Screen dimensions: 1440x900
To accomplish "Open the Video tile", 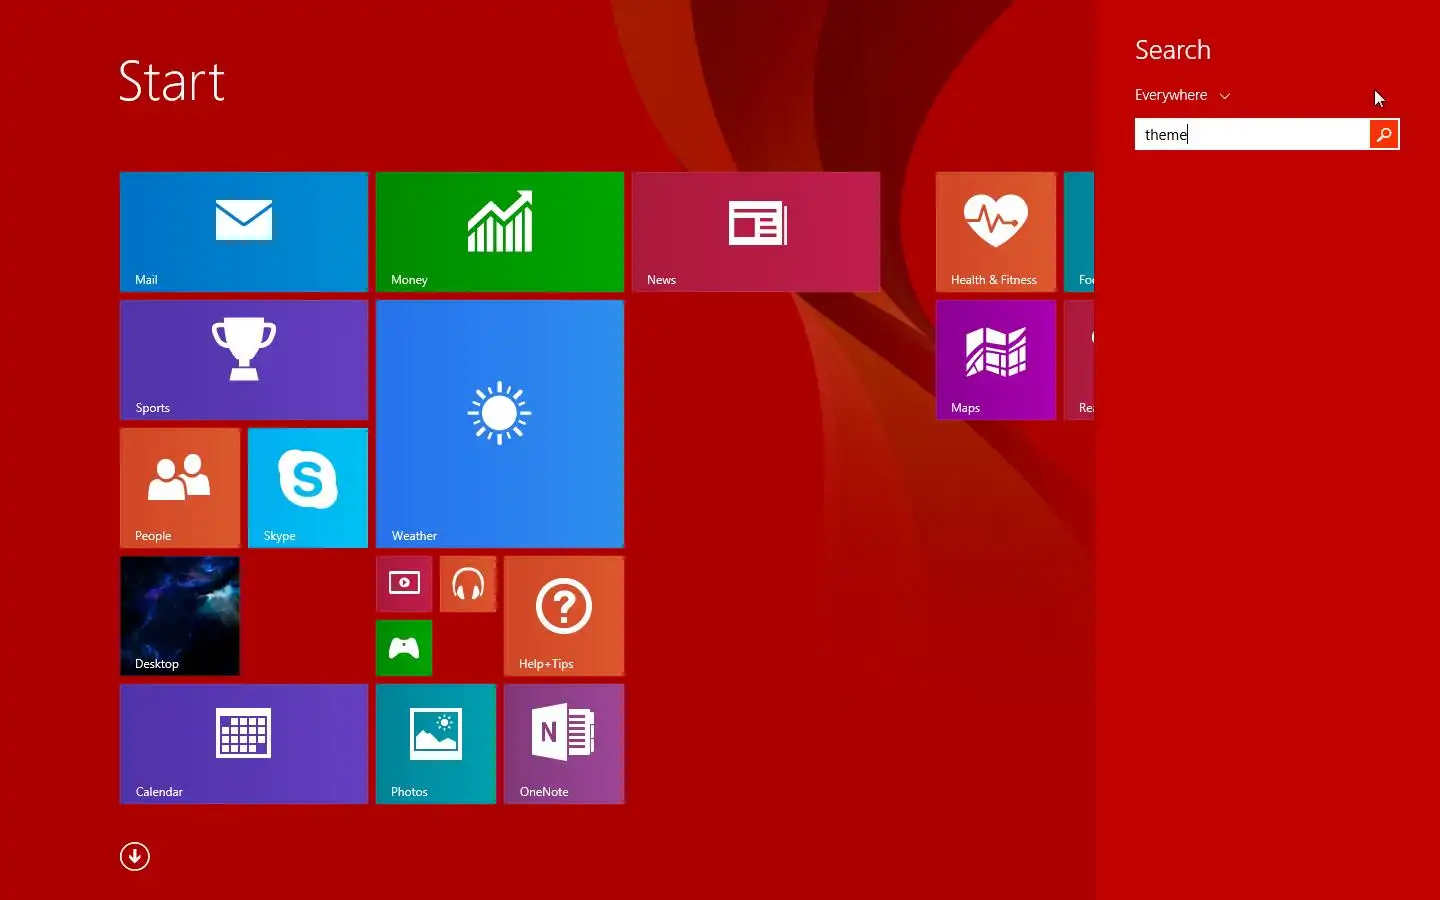I will pos(404,584).
